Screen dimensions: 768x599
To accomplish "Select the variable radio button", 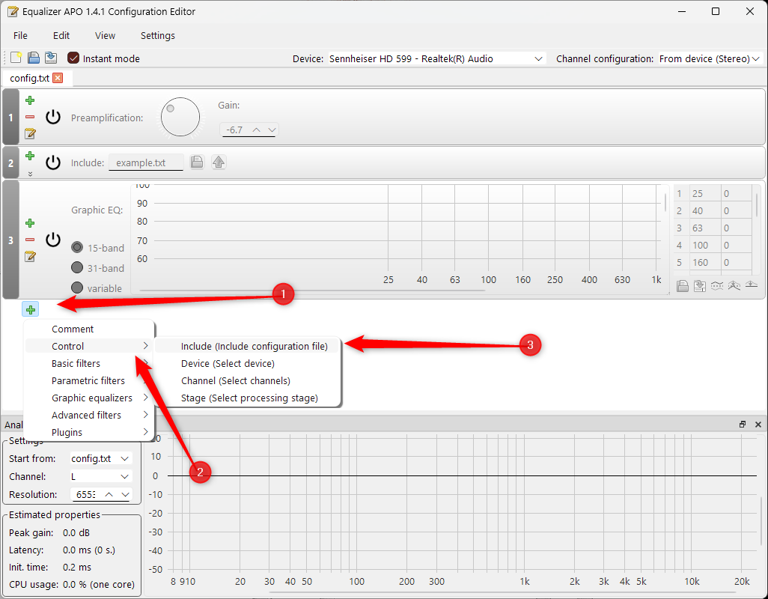I will point(77,288).
